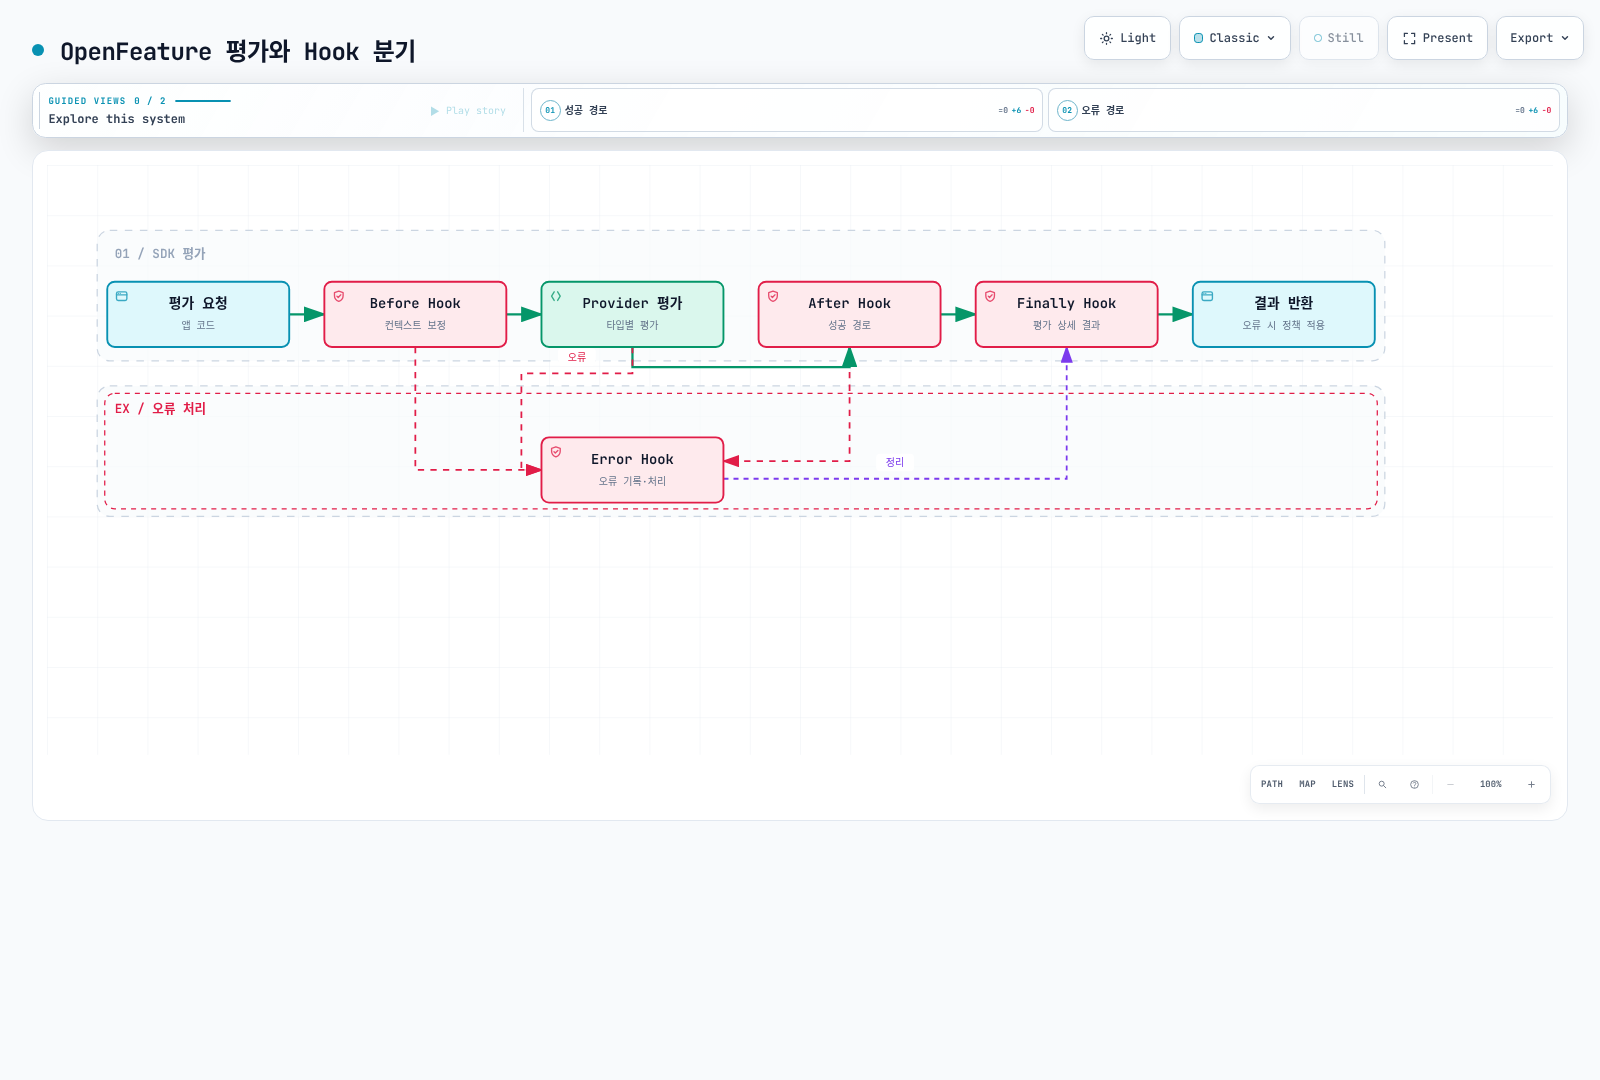Zoom in with the plus button
Image resolution: width=1600 pixels, height=1080 pixels.
pyautogui.click(x=1531, y=785)
